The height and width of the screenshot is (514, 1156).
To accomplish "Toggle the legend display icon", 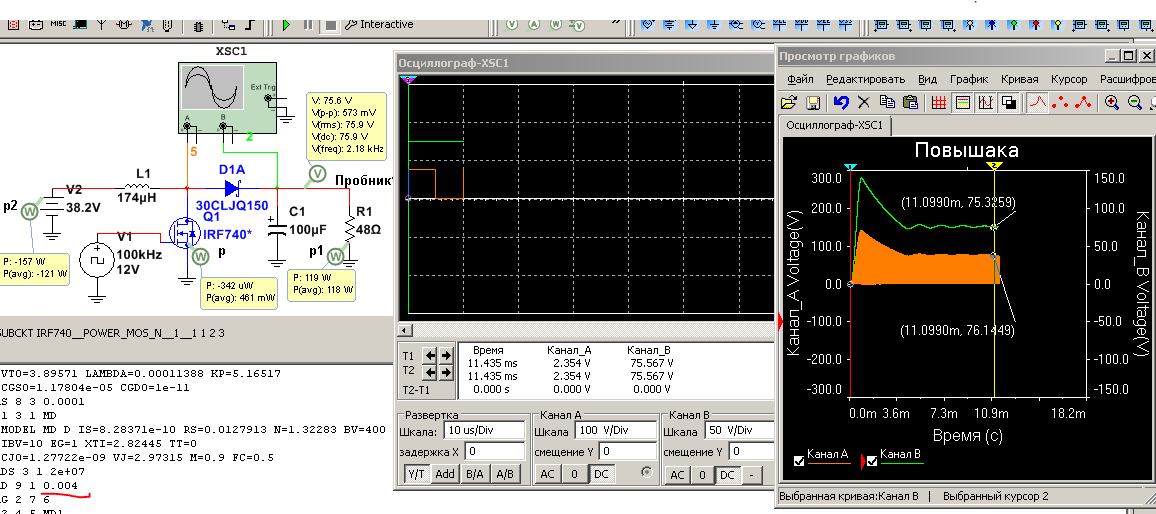I will pos(962,102).
